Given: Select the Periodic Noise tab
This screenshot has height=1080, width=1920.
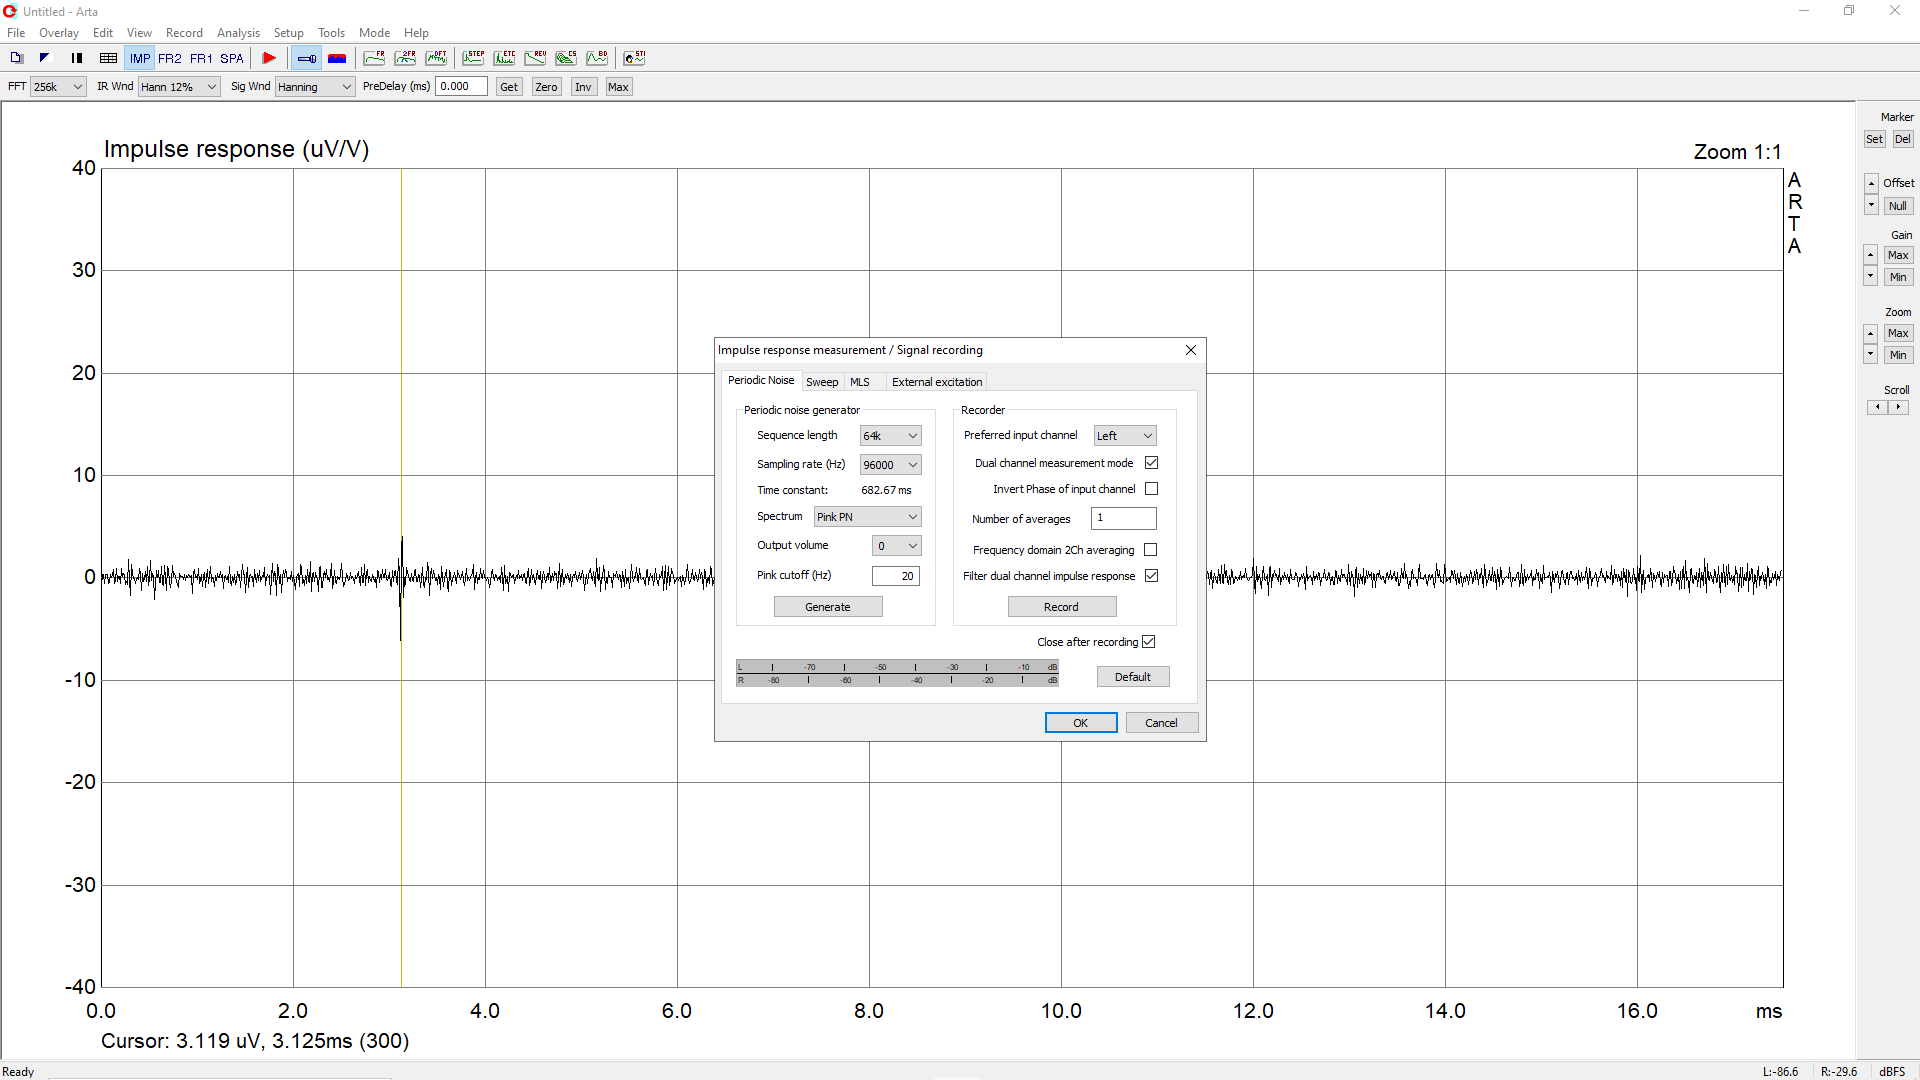Looking at the screenshot, I should tap(761, 380).
